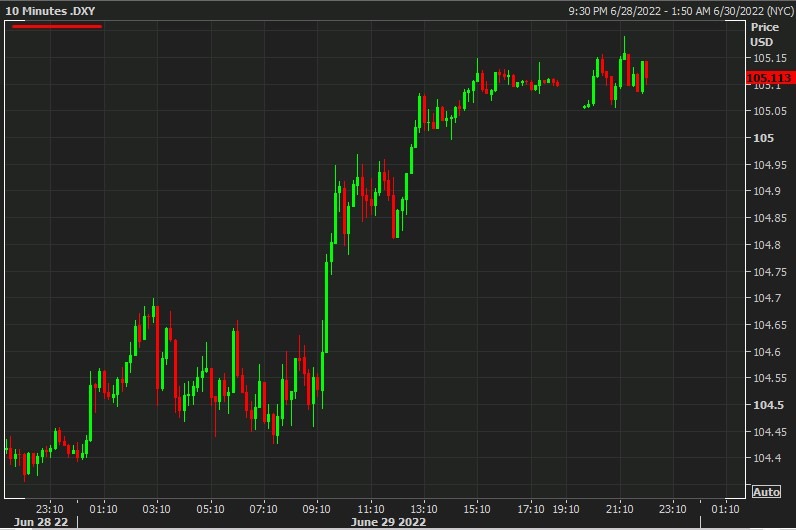Screen dimensions: 796x530
Task: Select the 09:10 time axis label
Action: pyautogui.click(x=317, y=509)
